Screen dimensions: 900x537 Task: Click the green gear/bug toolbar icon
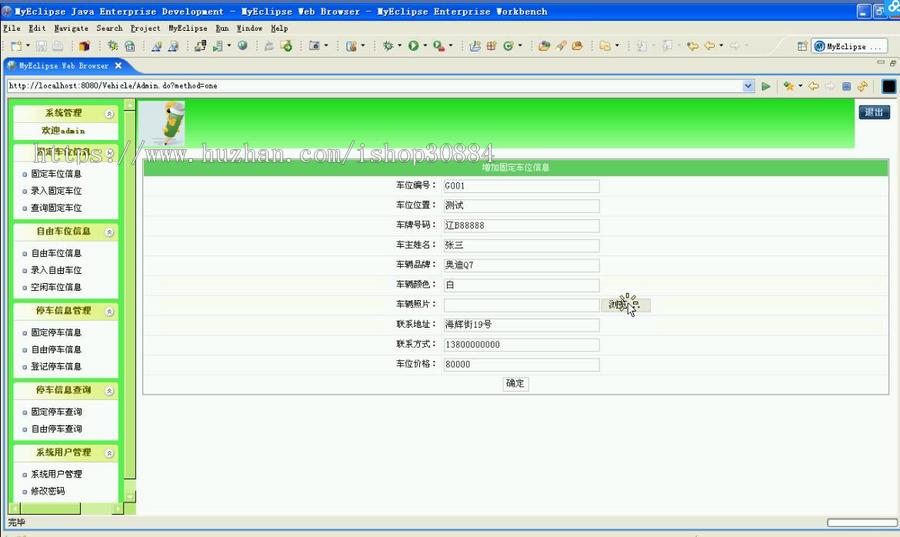click(x=112, y=46)
